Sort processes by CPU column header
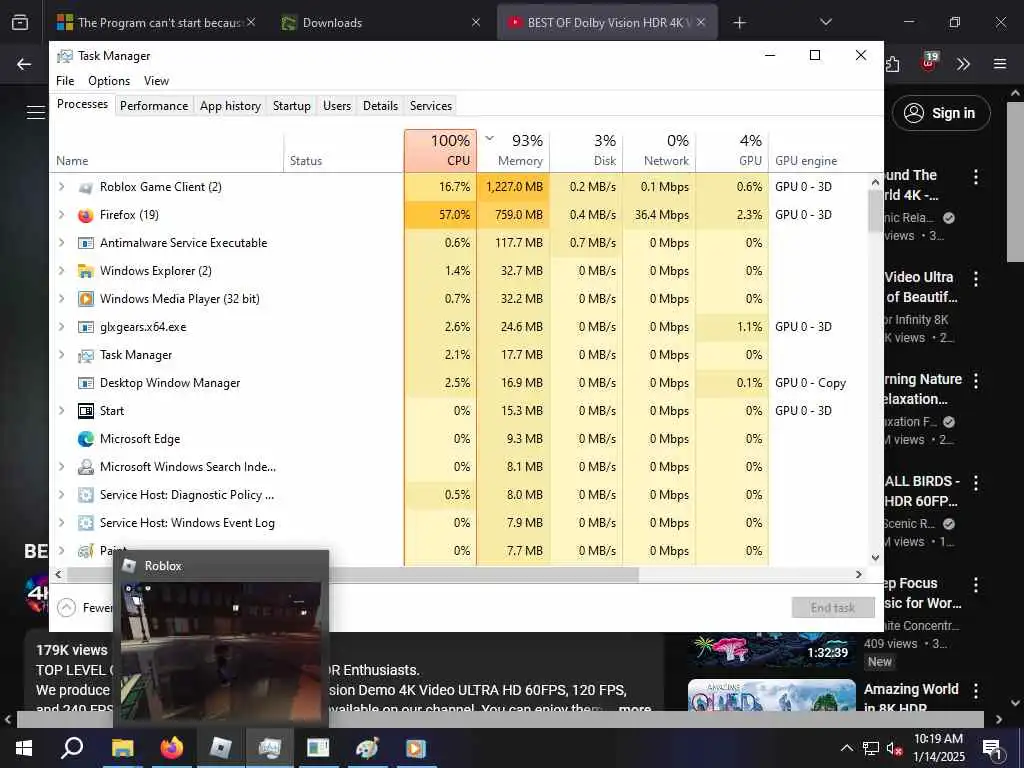Viewport: 1024px width, 768px height. click(x=440, y=150)
